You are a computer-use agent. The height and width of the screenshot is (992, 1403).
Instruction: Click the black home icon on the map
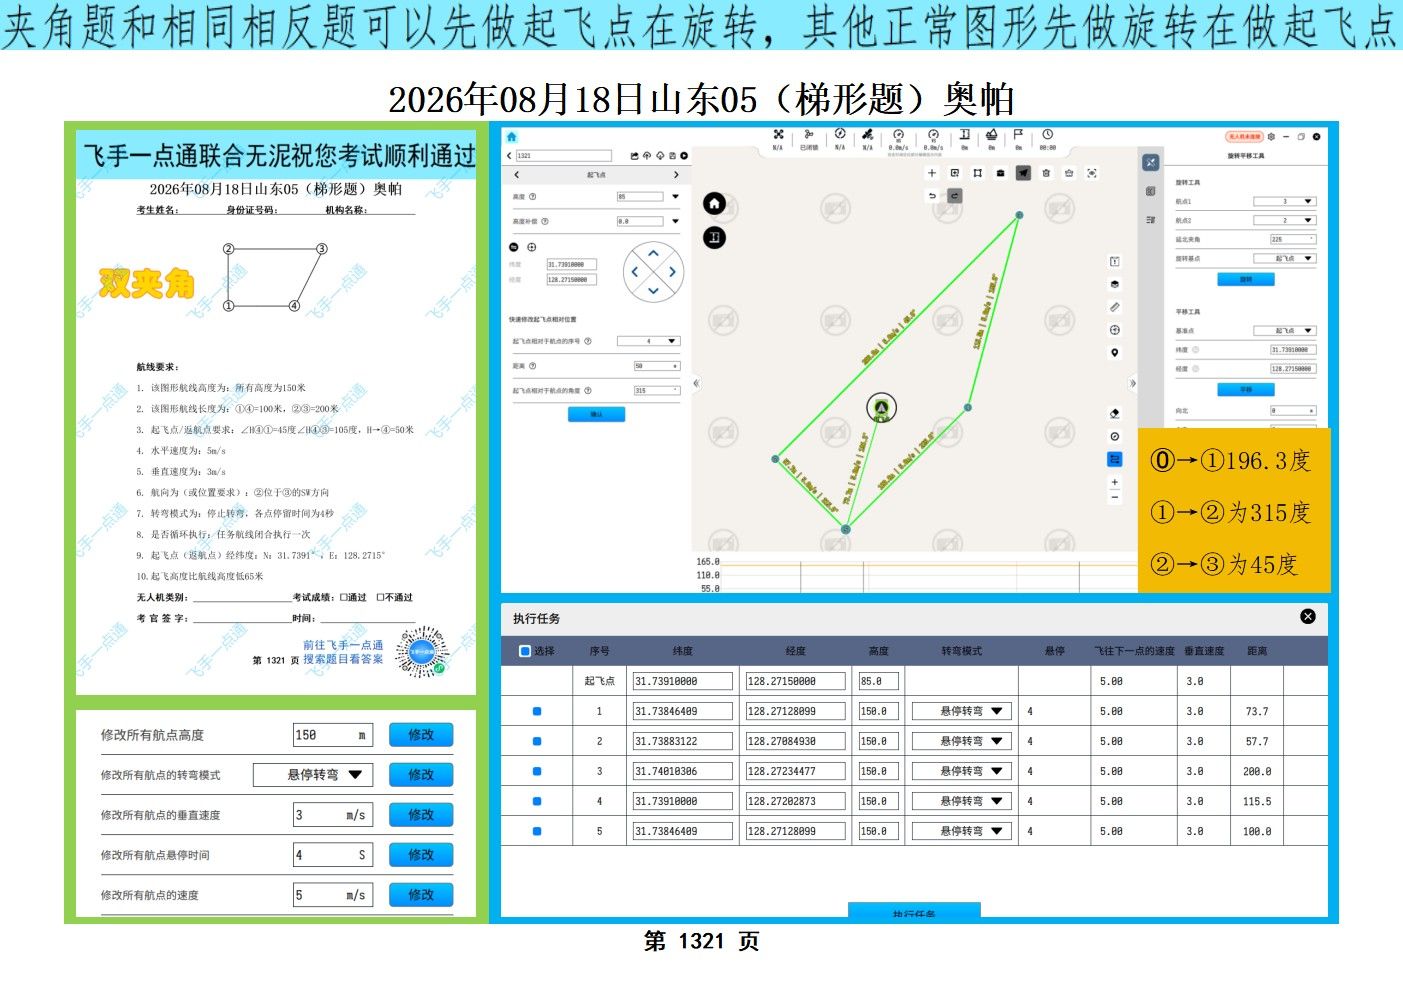coord(714,204)
